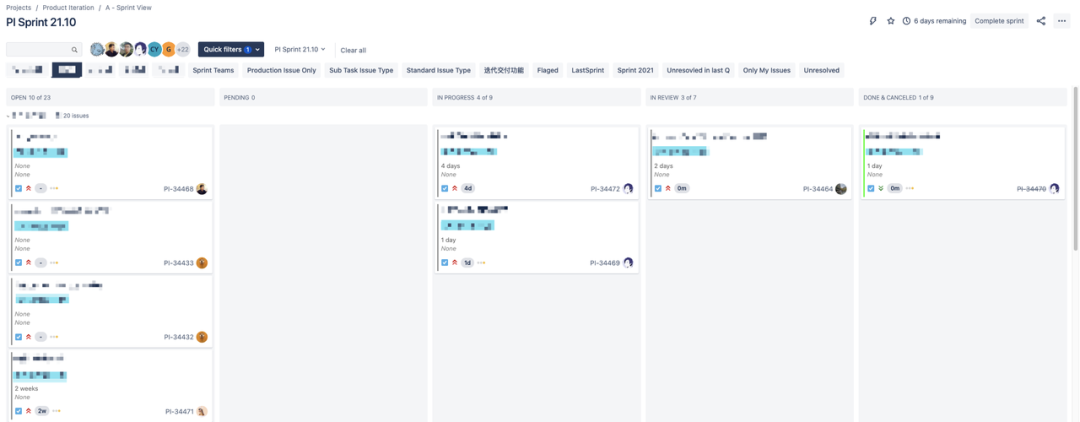
Task: Go to Product Iteration breadcrumb
Action: [70, 7]
